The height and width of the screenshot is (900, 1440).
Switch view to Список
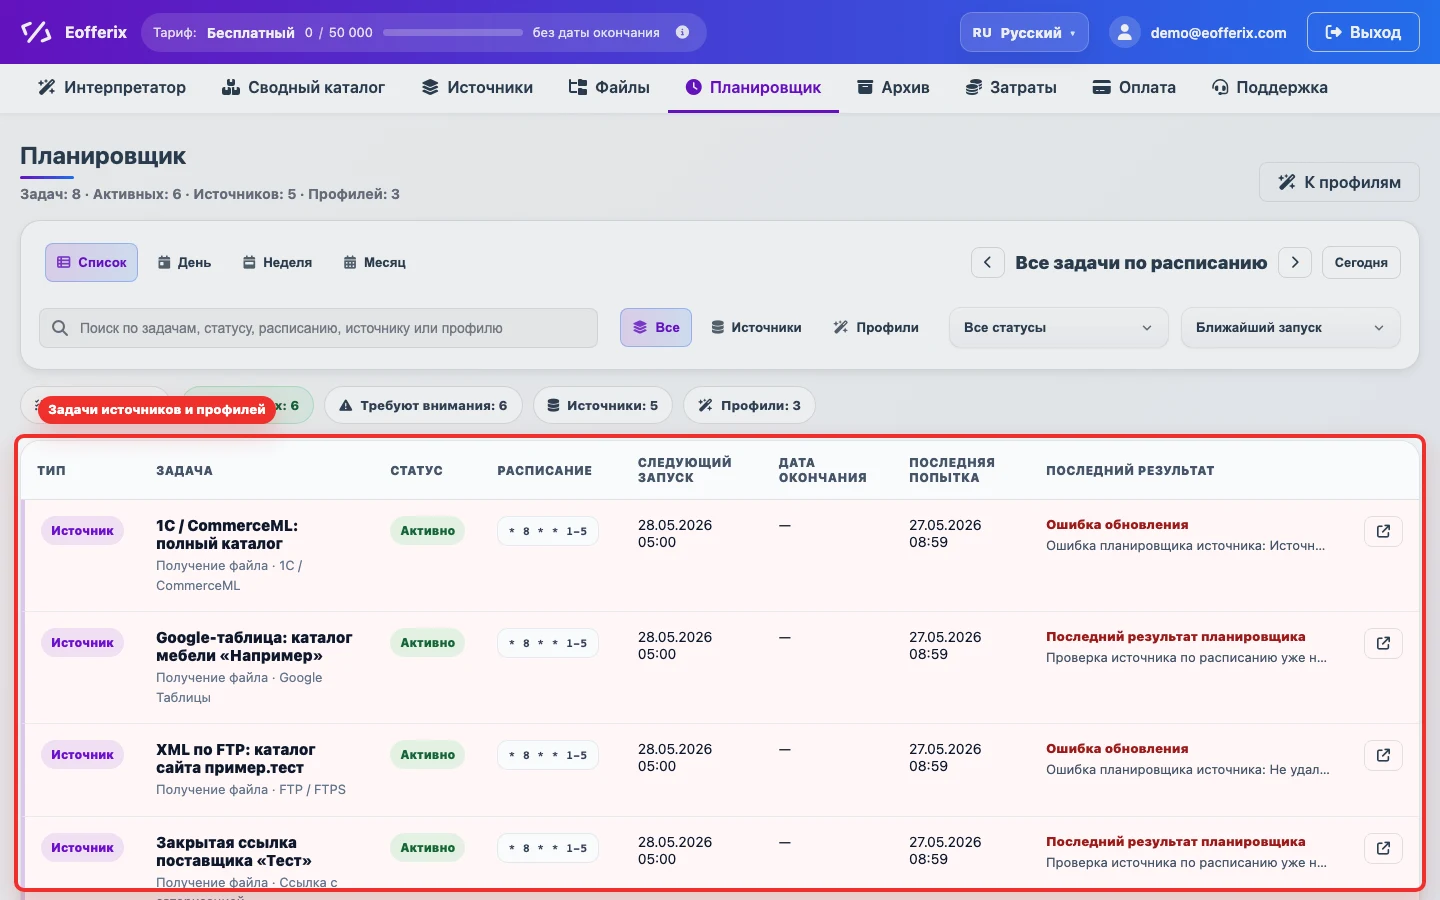pos(91,262)
